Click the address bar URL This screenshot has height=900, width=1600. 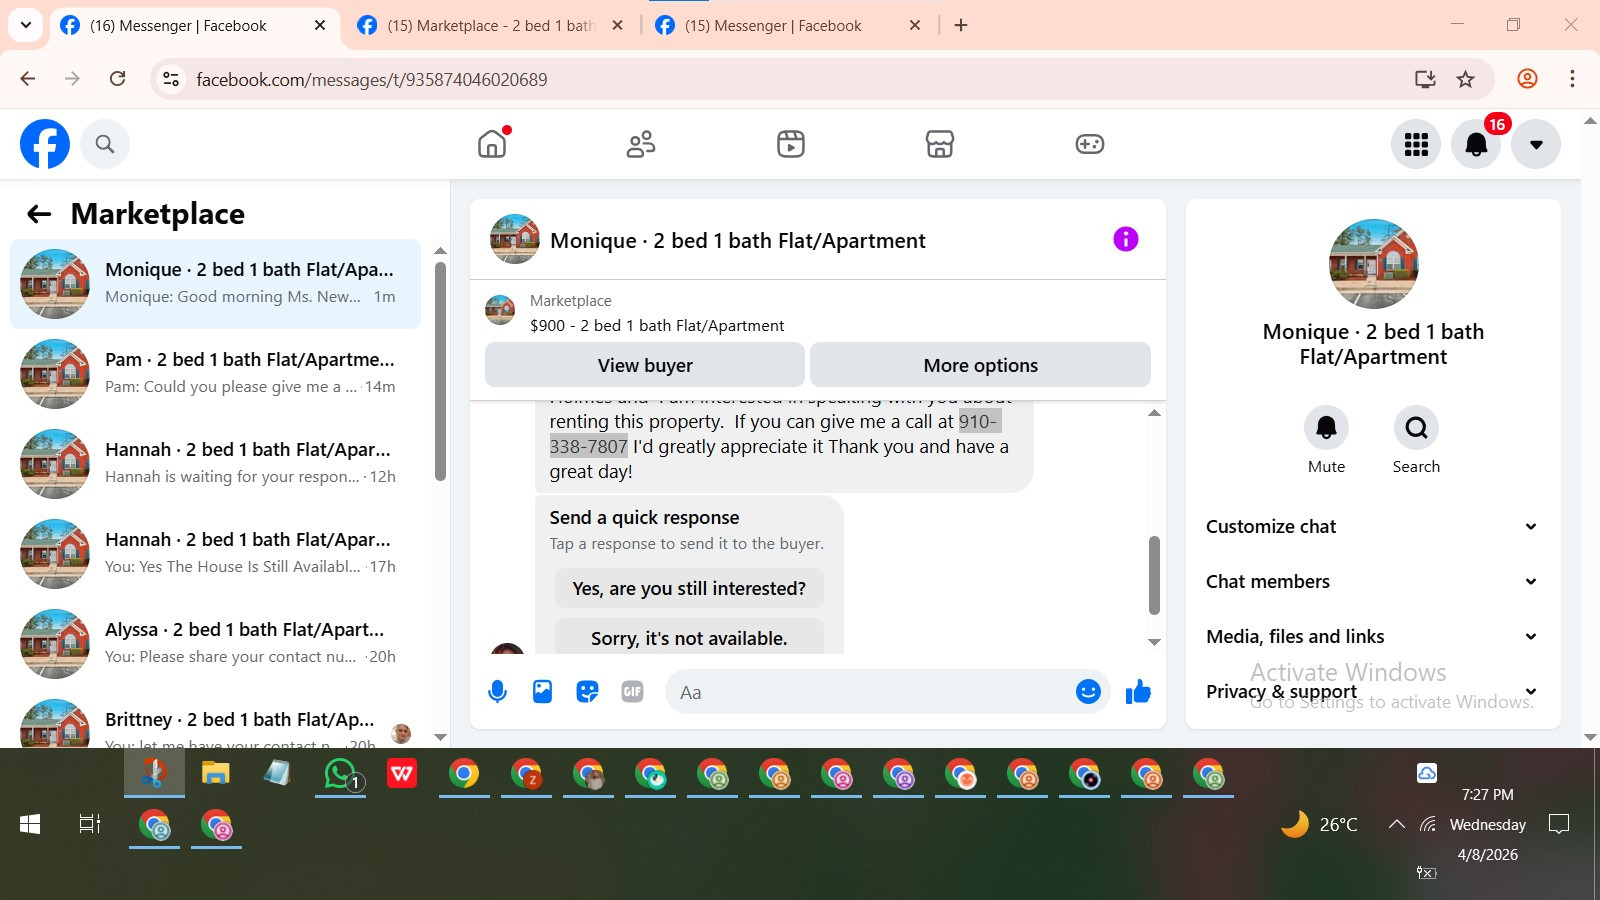coord(372,80)
